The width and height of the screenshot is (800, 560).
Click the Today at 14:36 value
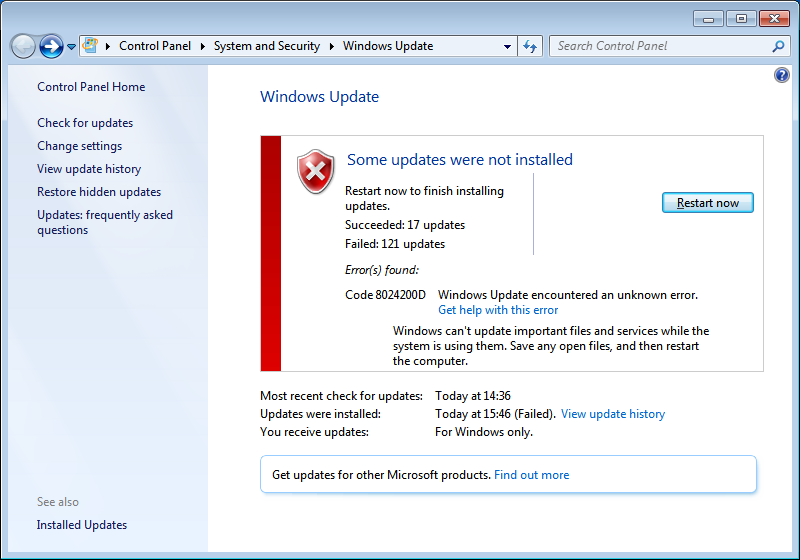(472, 396)
